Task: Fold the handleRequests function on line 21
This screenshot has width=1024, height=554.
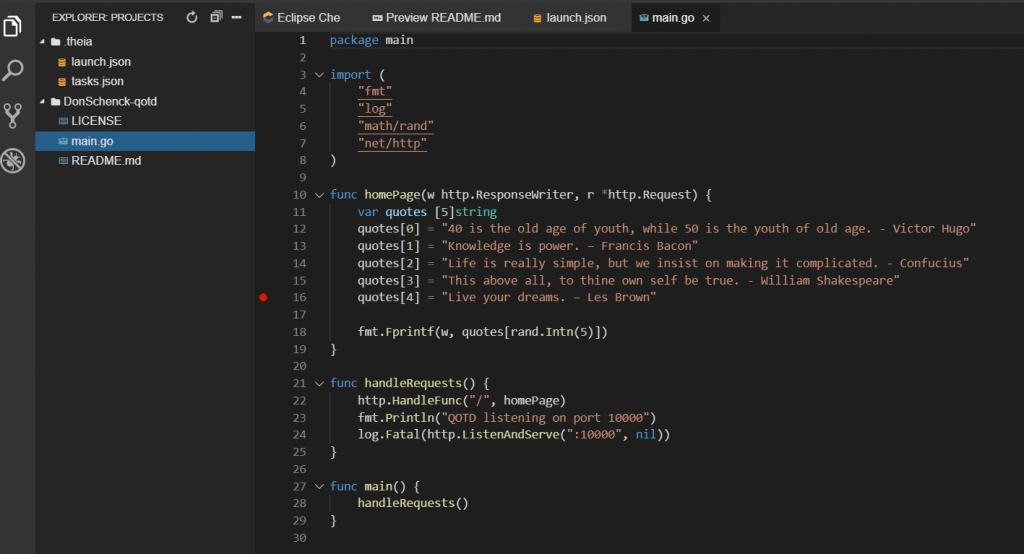Action: pyautogui.click(x=319, y=383)
